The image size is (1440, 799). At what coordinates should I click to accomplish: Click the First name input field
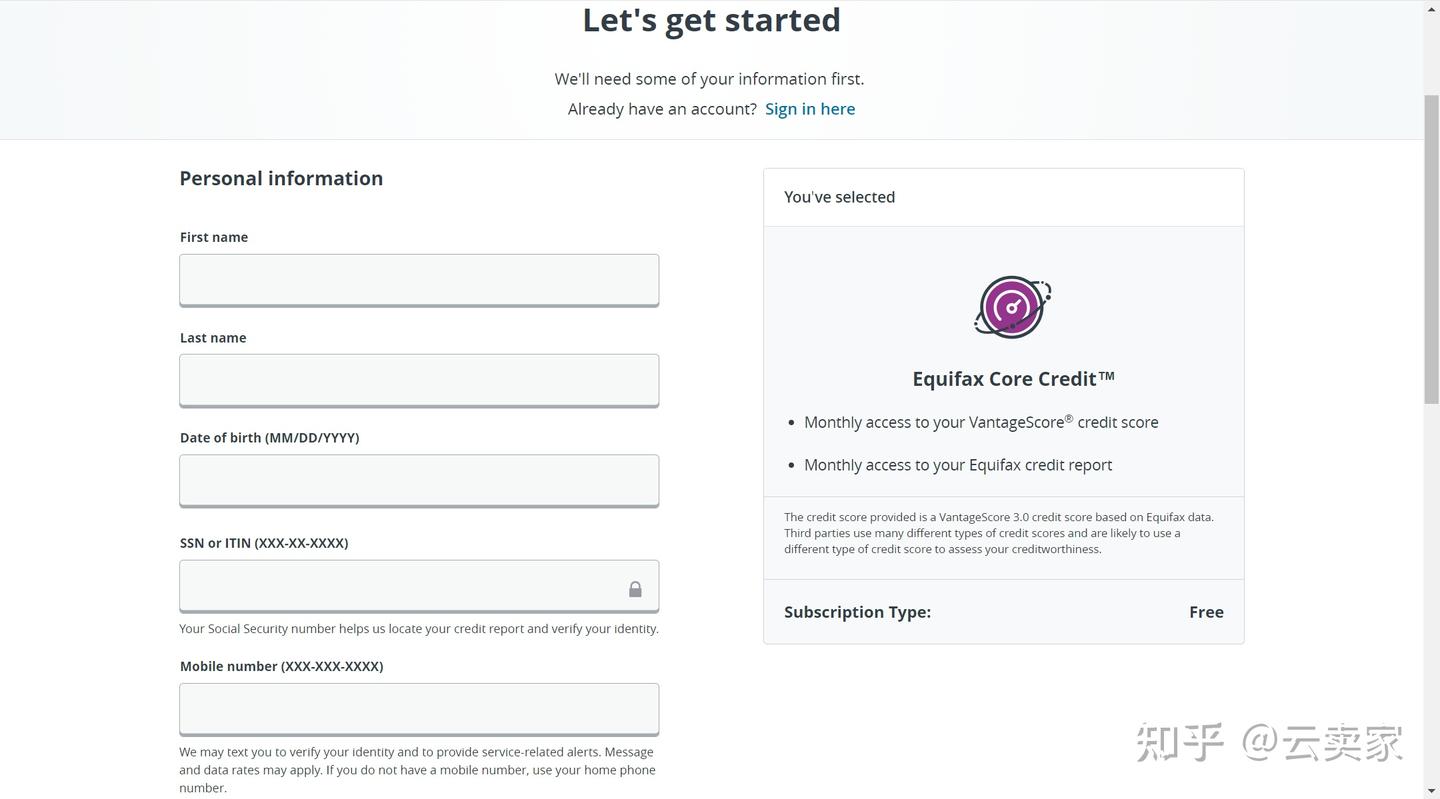418,280
